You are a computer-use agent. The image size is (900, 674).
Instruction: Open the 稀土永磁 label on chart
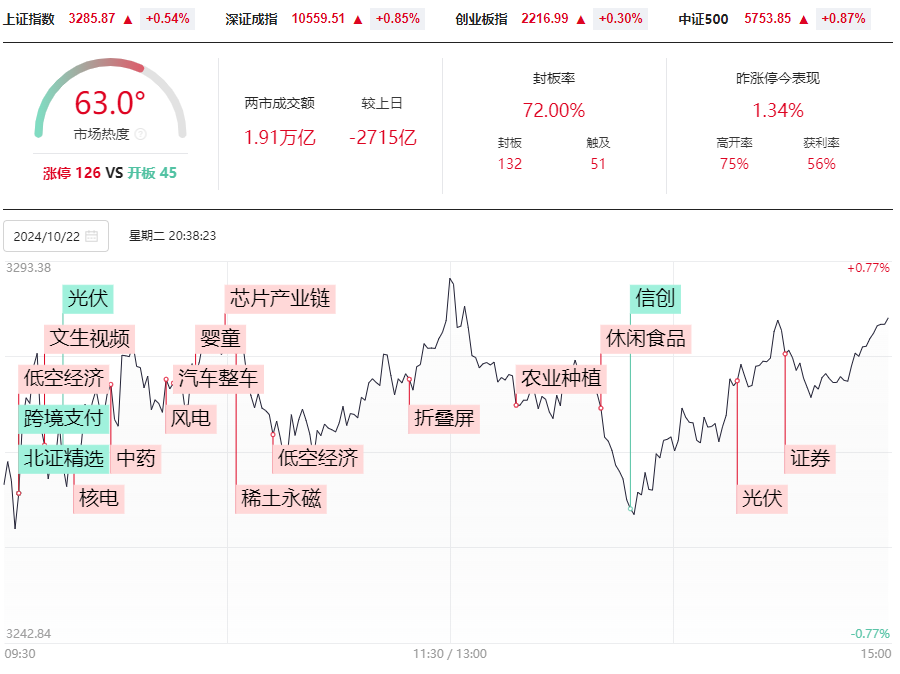281,498
